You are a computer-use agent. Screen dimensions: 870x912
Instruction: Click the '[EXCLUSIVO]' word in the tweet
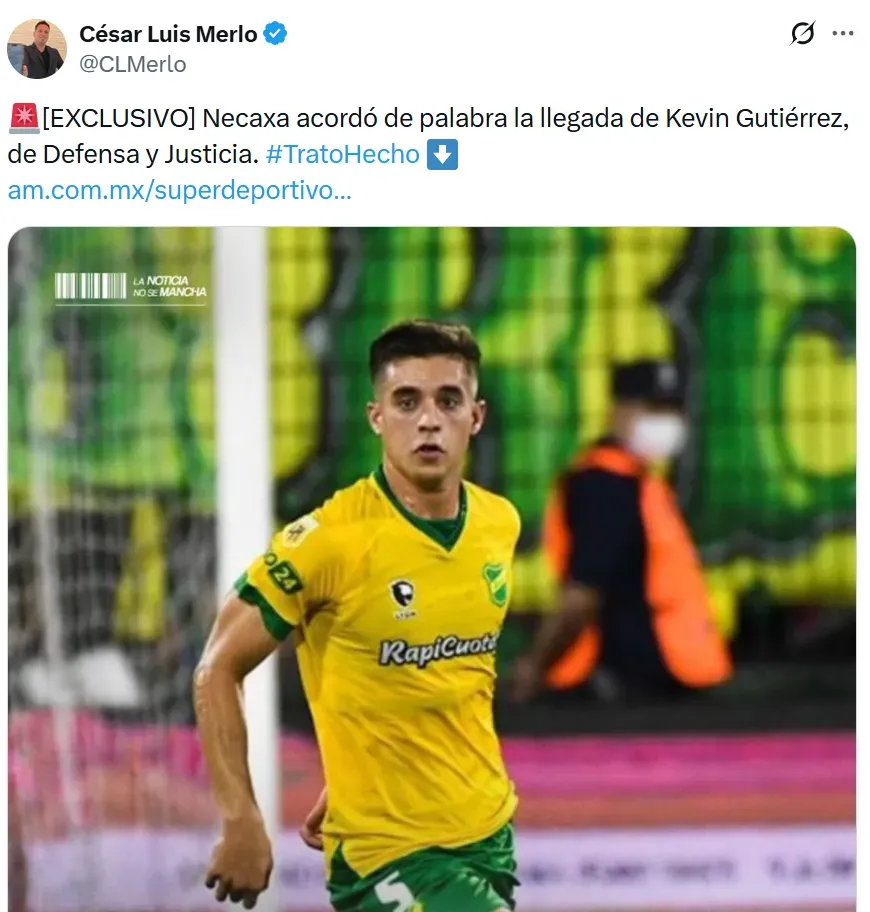(x=119, y=118)
